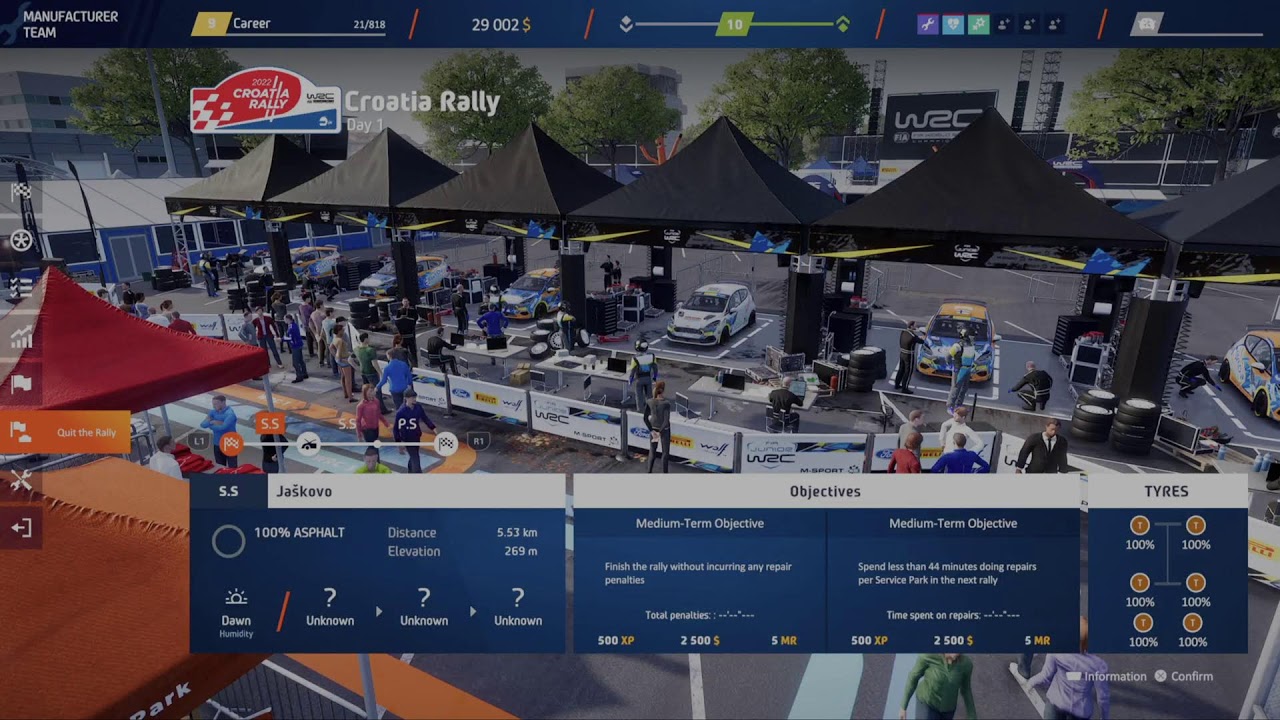Screen dimensions: 1280x720
Task: Click the middle Unknown weather forecast
Action: (x=424, y=607)
